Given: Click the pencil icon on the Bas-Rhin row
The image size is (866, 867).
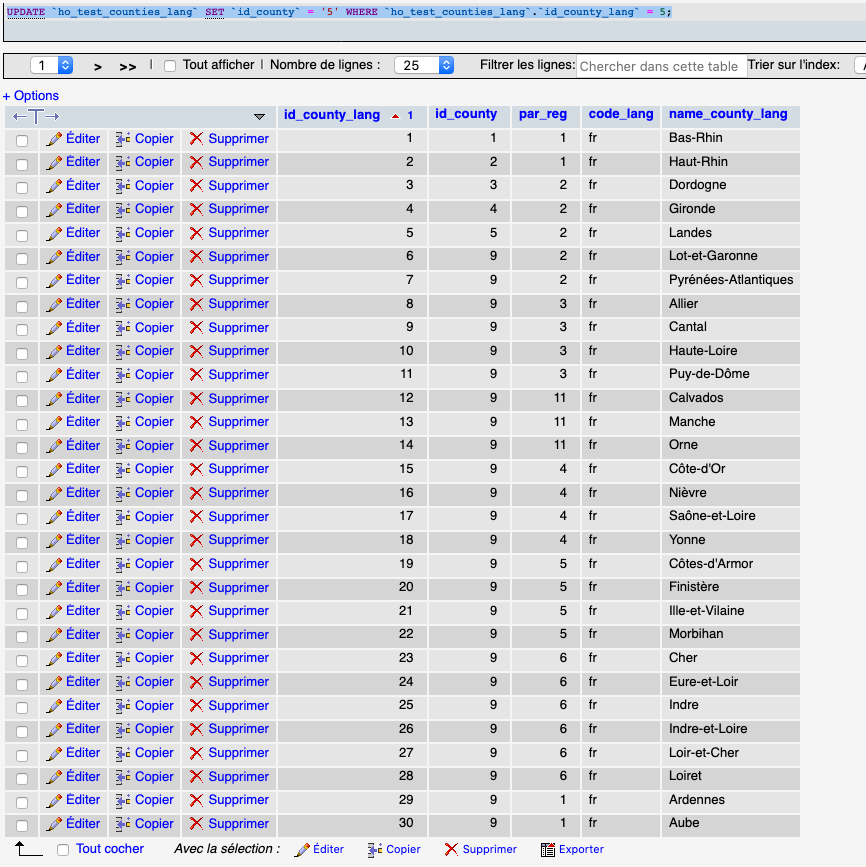Looking at the screenshot, I should 54,139.
